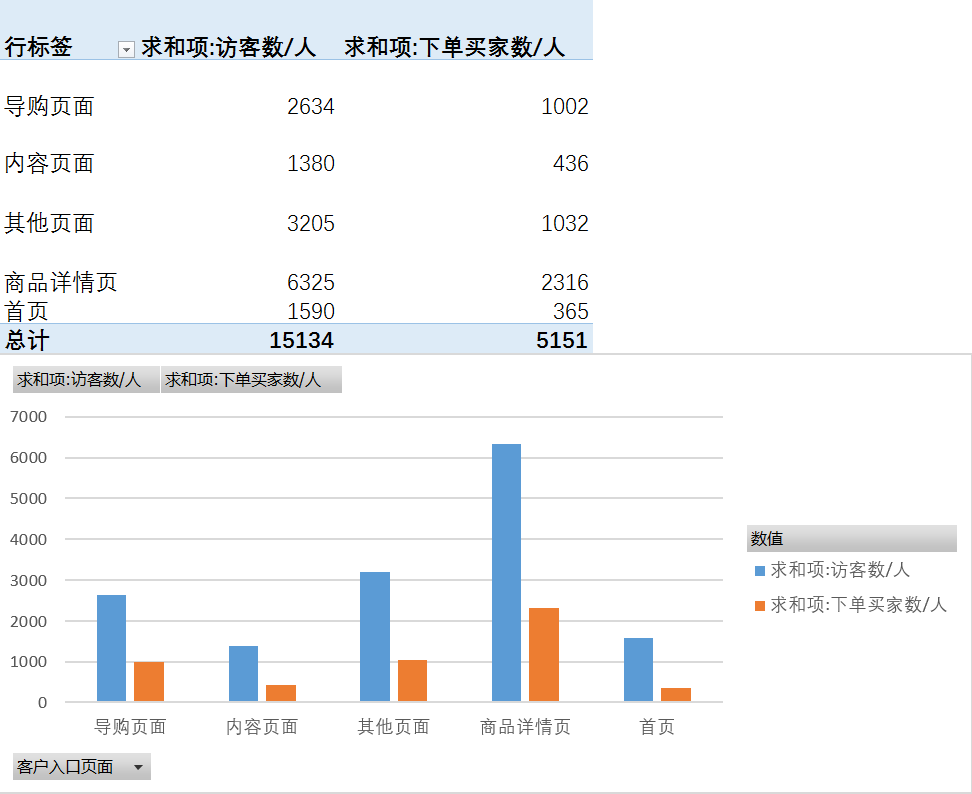Select orange legend swatch for 下单买家数
972x794 pixels.
tap(760, 605)
